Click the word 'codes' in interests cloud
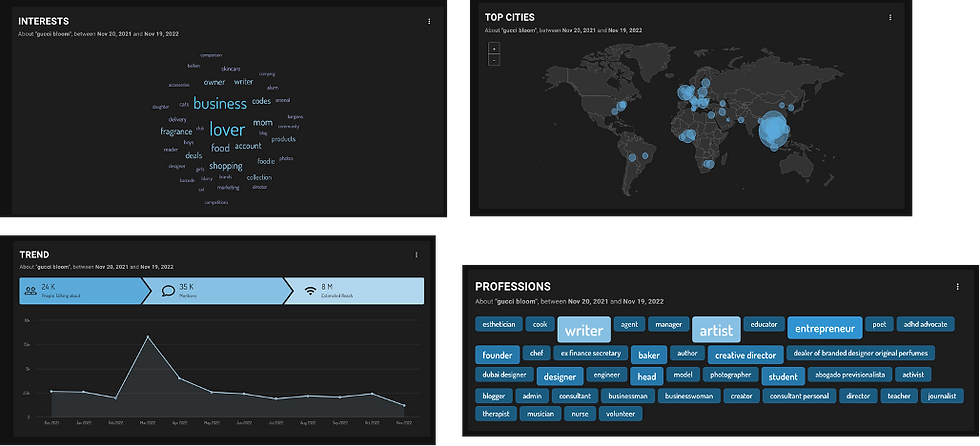This screenshot has height=446, width=980. [261, 101]
